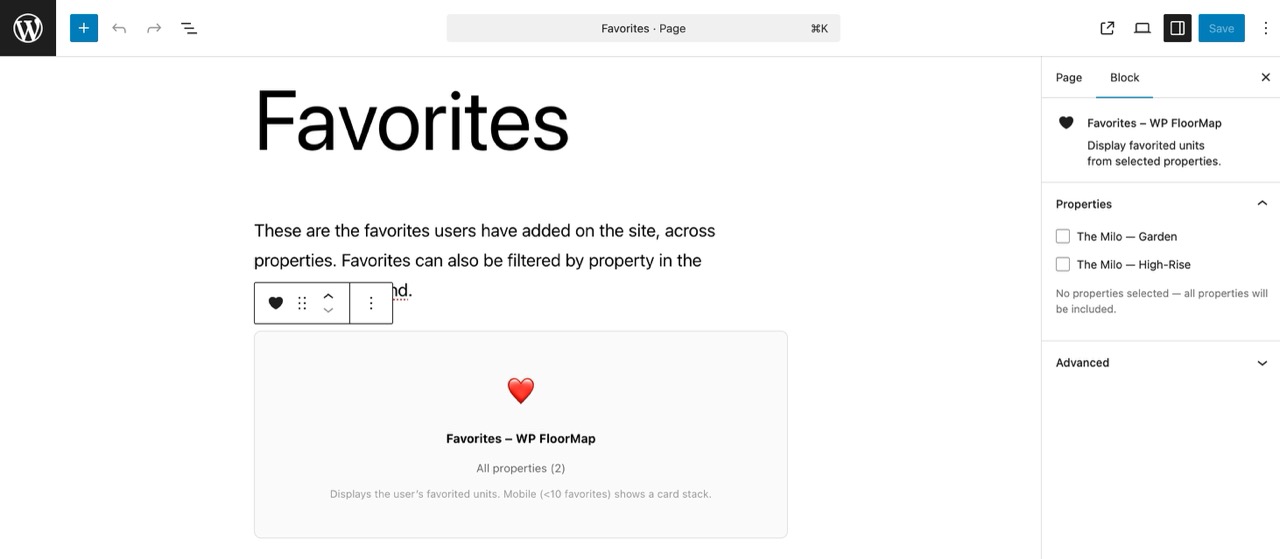This screenshot has width=1280, height=559.
Task: Click the WordPress logo icon
Action: [28, 28]
